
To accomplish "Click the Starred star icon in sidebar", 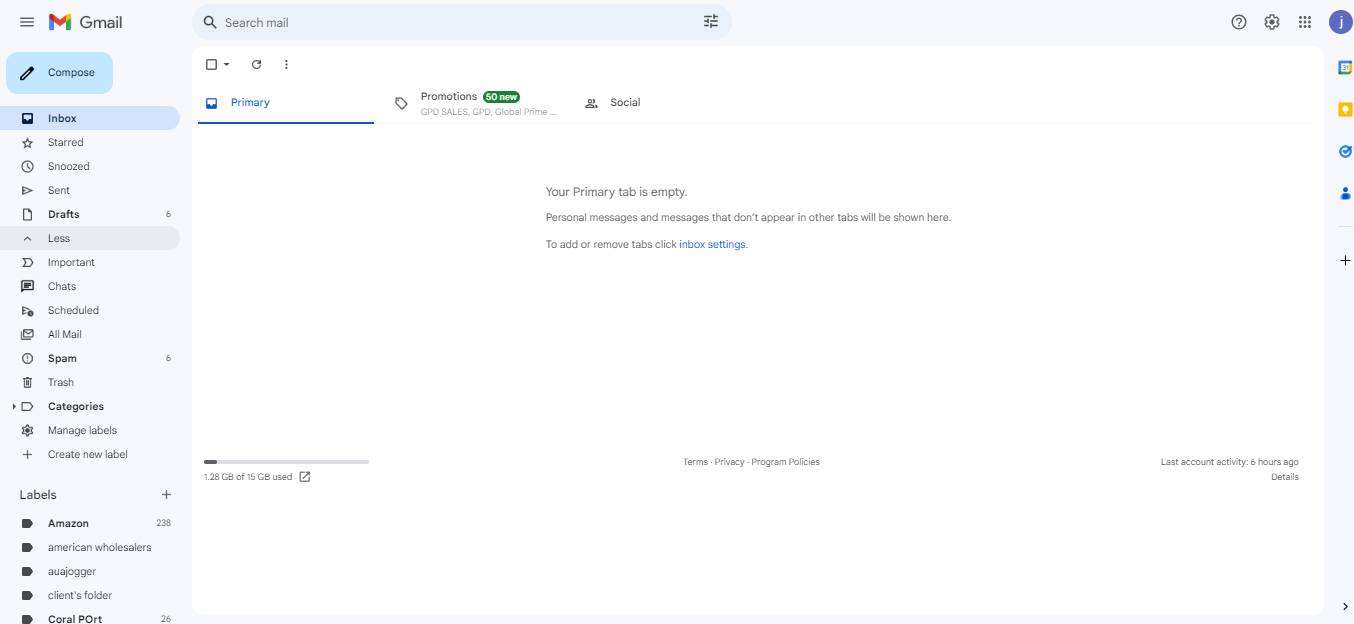I will point(27,143).
